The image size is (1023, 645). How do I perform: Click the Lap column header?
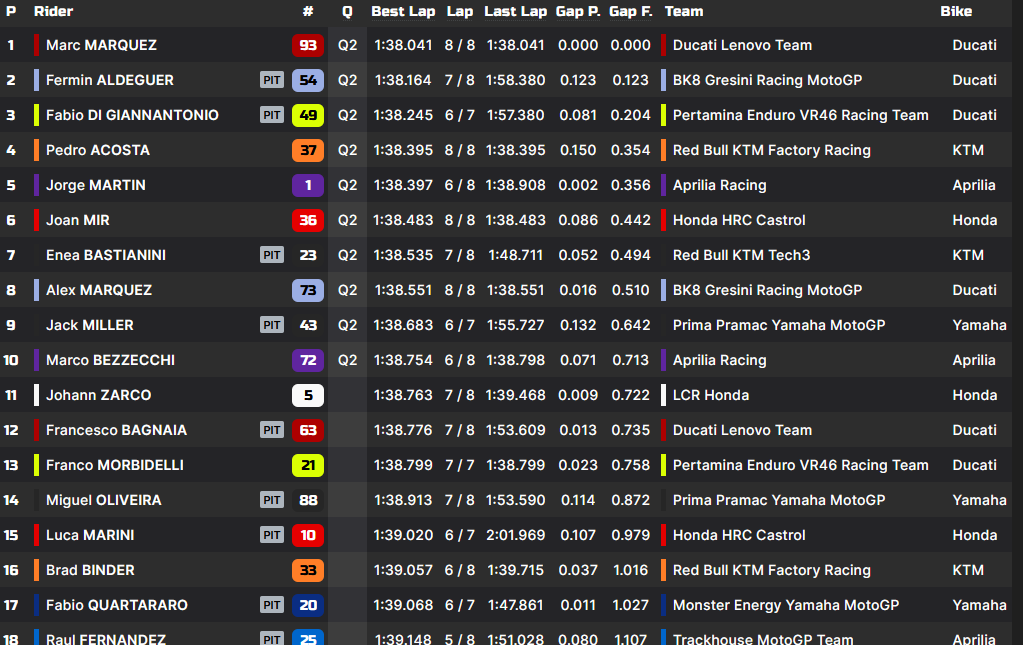(460, 11)
